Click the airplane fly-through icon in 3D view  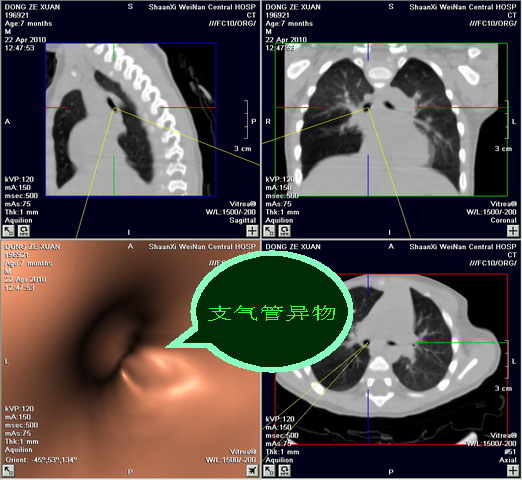(x=252, y=470)
